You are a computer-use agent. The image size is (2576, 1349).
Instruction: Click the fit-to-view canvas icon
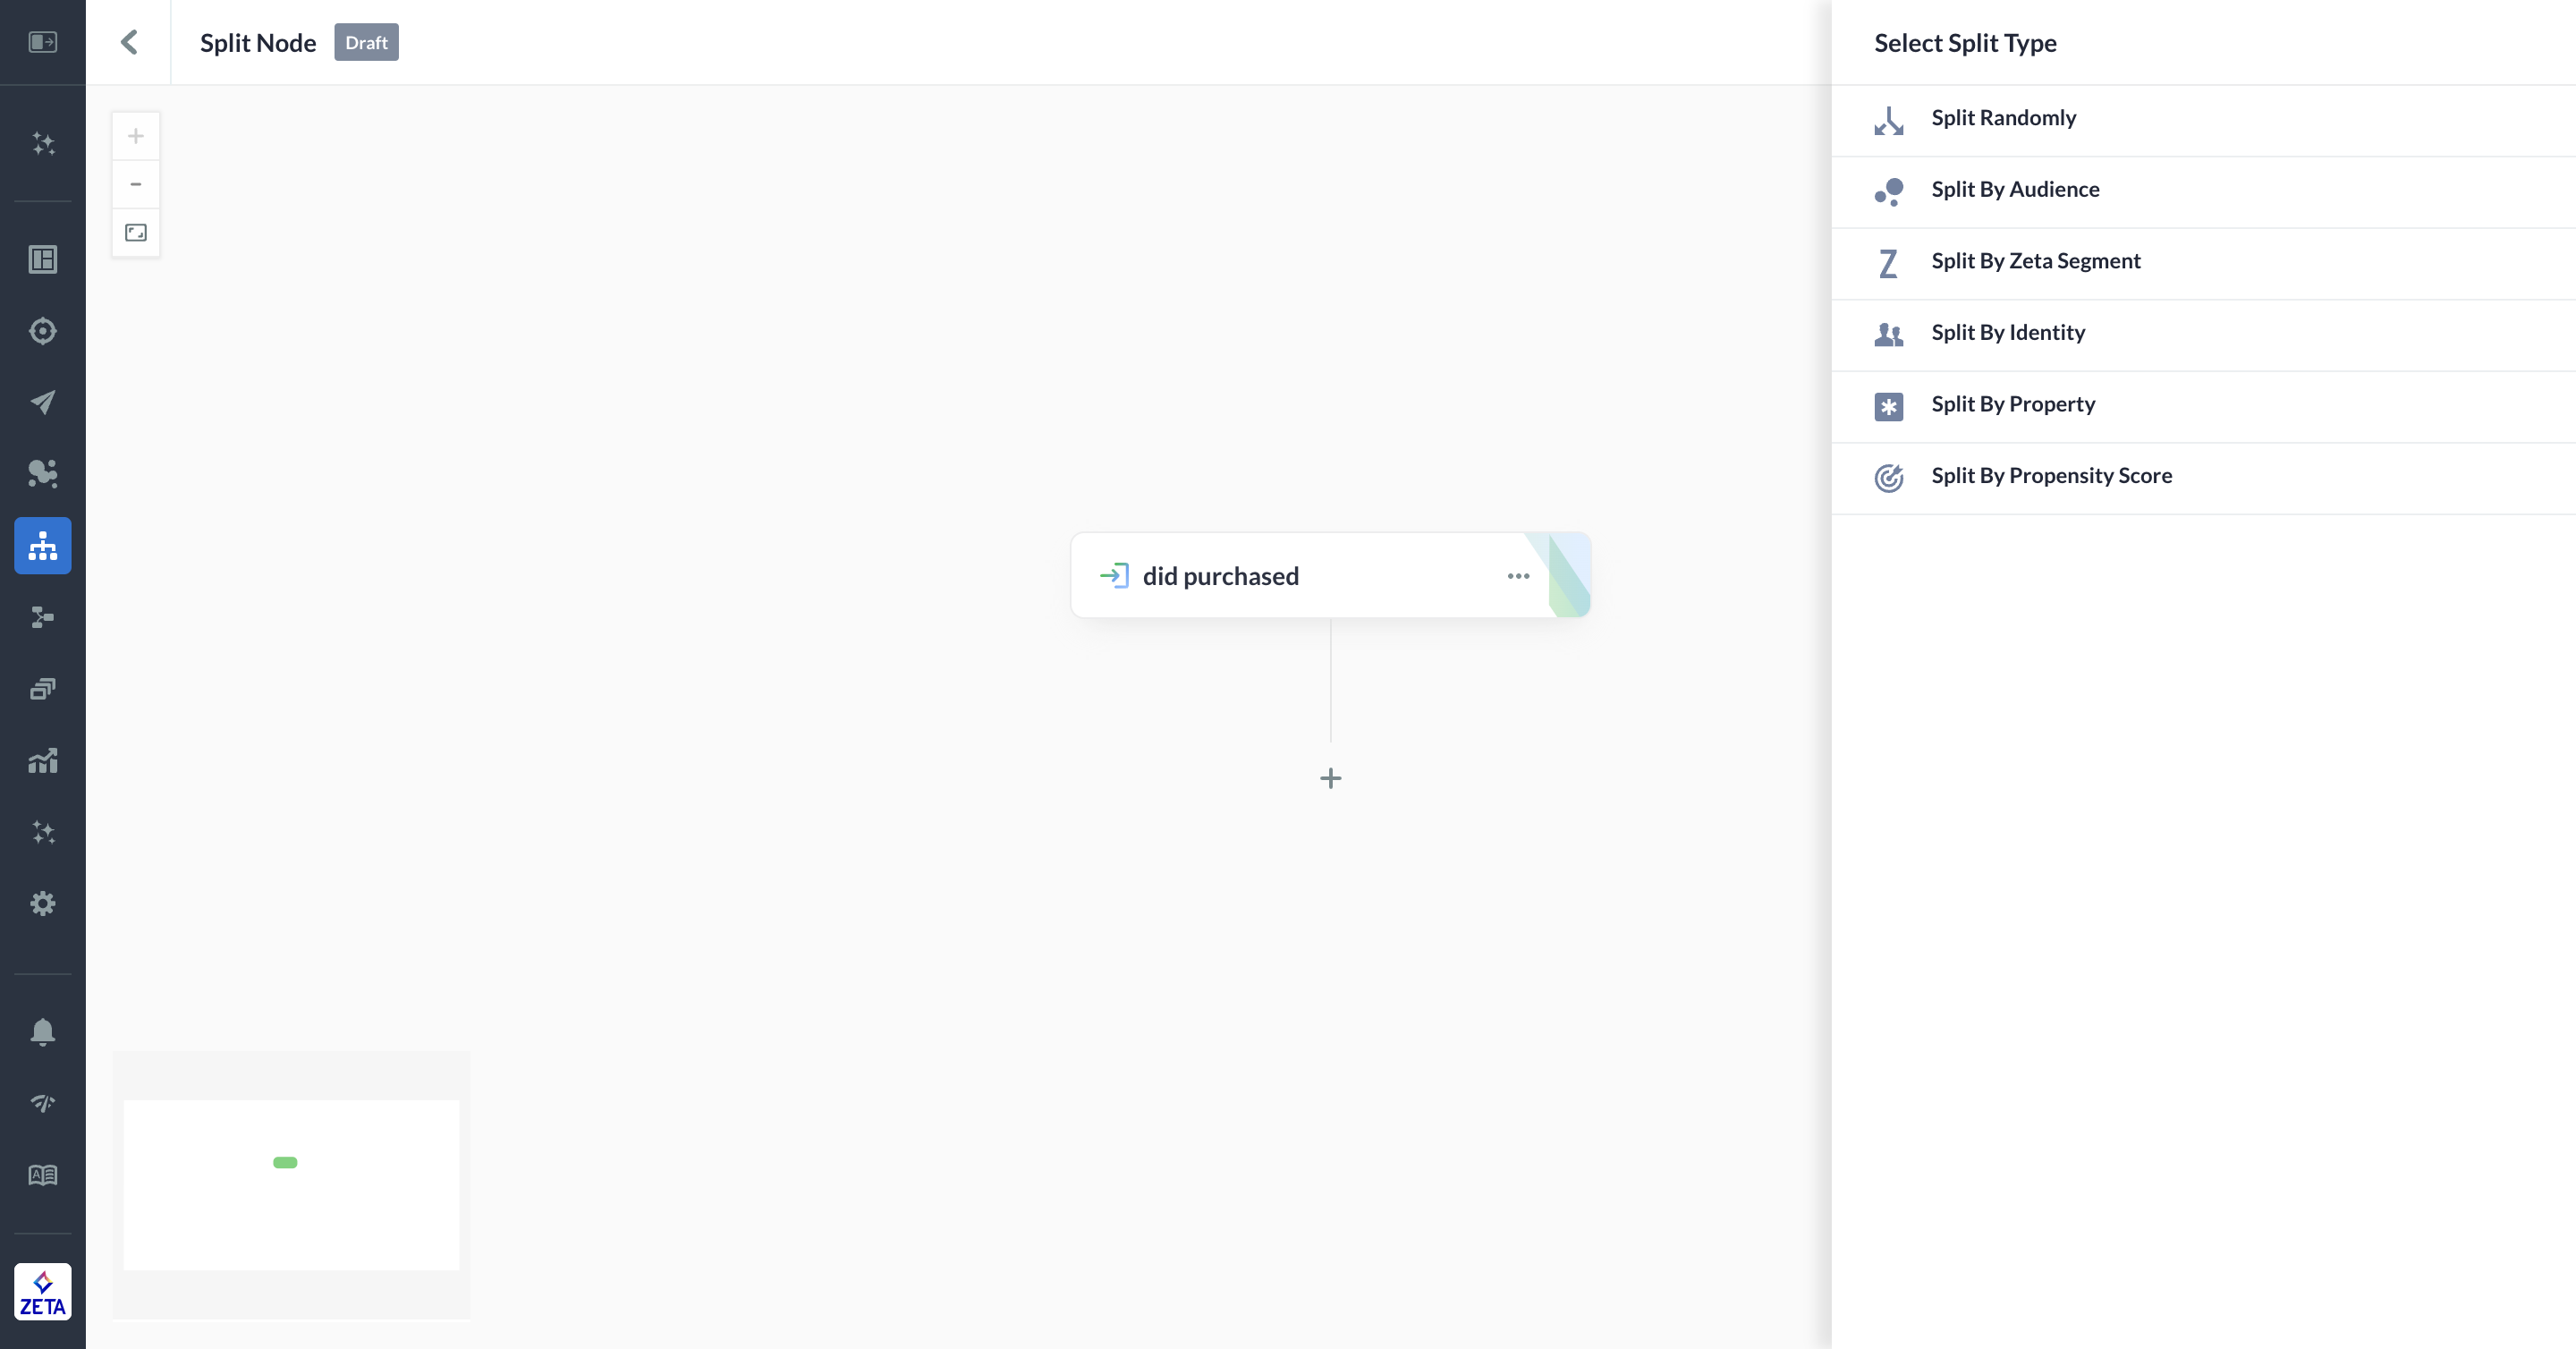tap(136, 233)
